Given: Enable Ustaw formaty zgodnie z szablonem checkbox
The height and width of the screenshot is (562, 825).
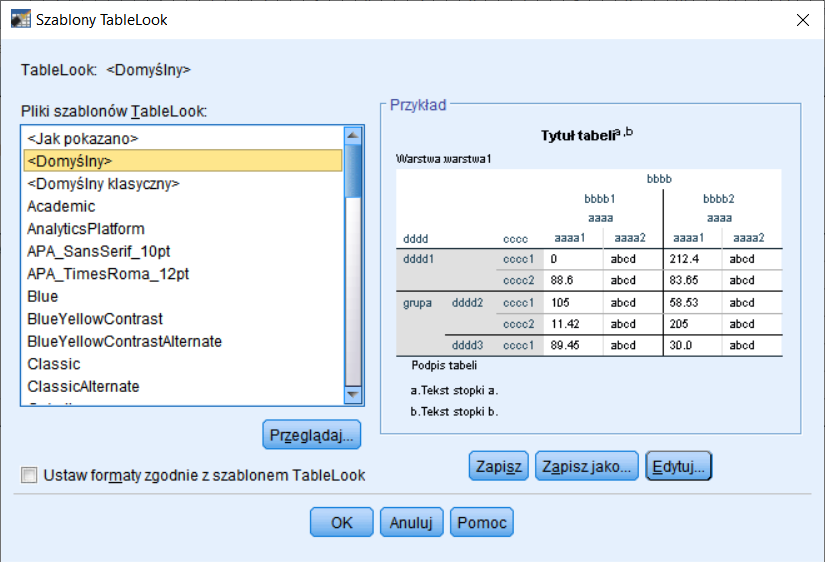Looking at the screenshot, I should (29, 475).
